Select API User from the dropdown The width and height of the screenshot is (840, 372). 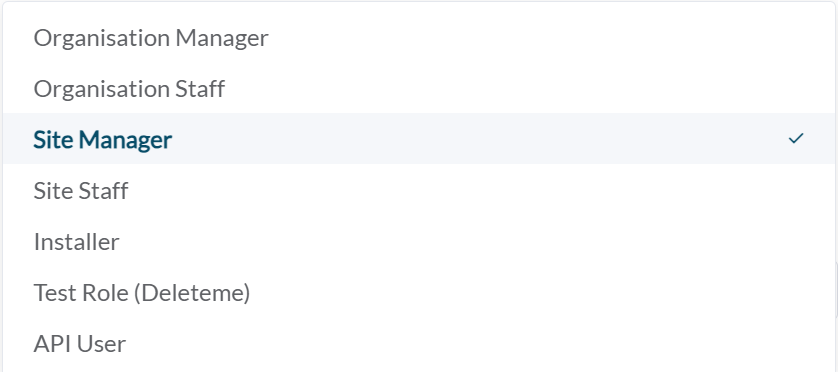419,344
